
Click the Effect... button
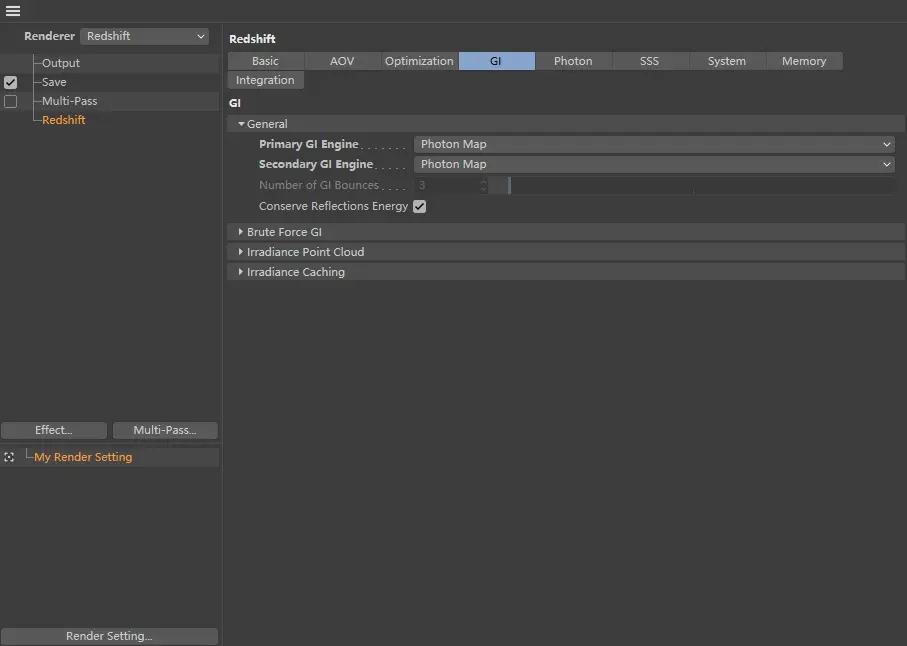[54, 430]
